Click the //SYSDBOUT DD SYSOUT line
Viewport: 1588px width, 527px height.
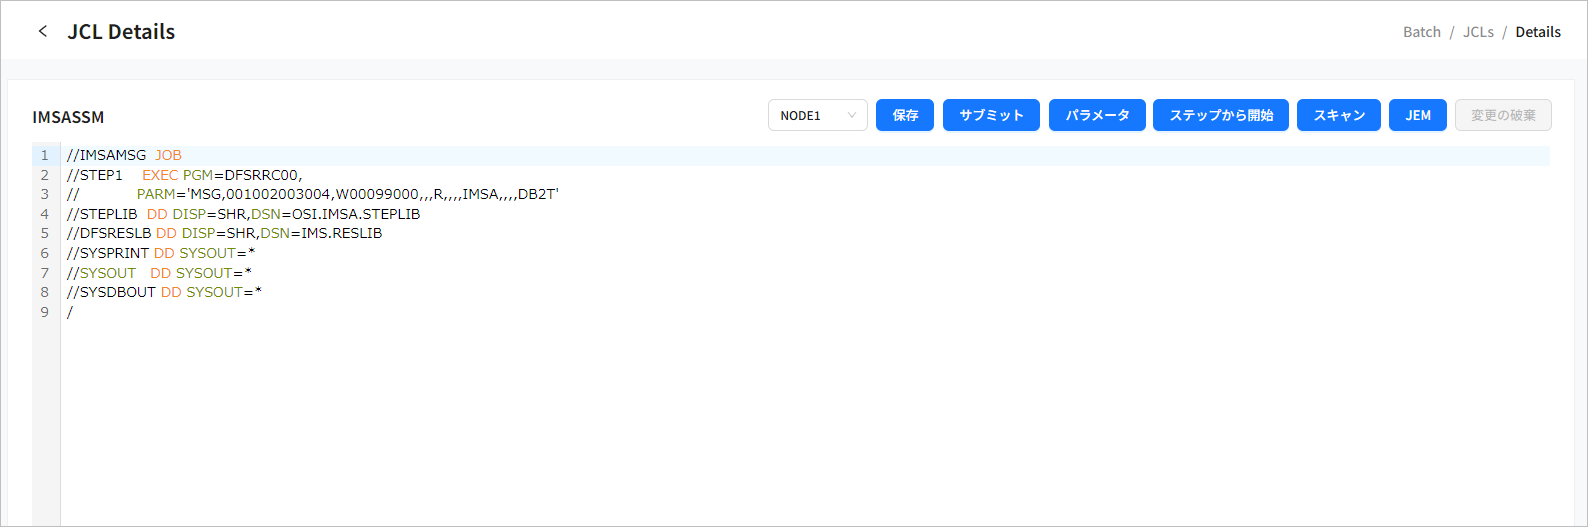pos(164,292)
